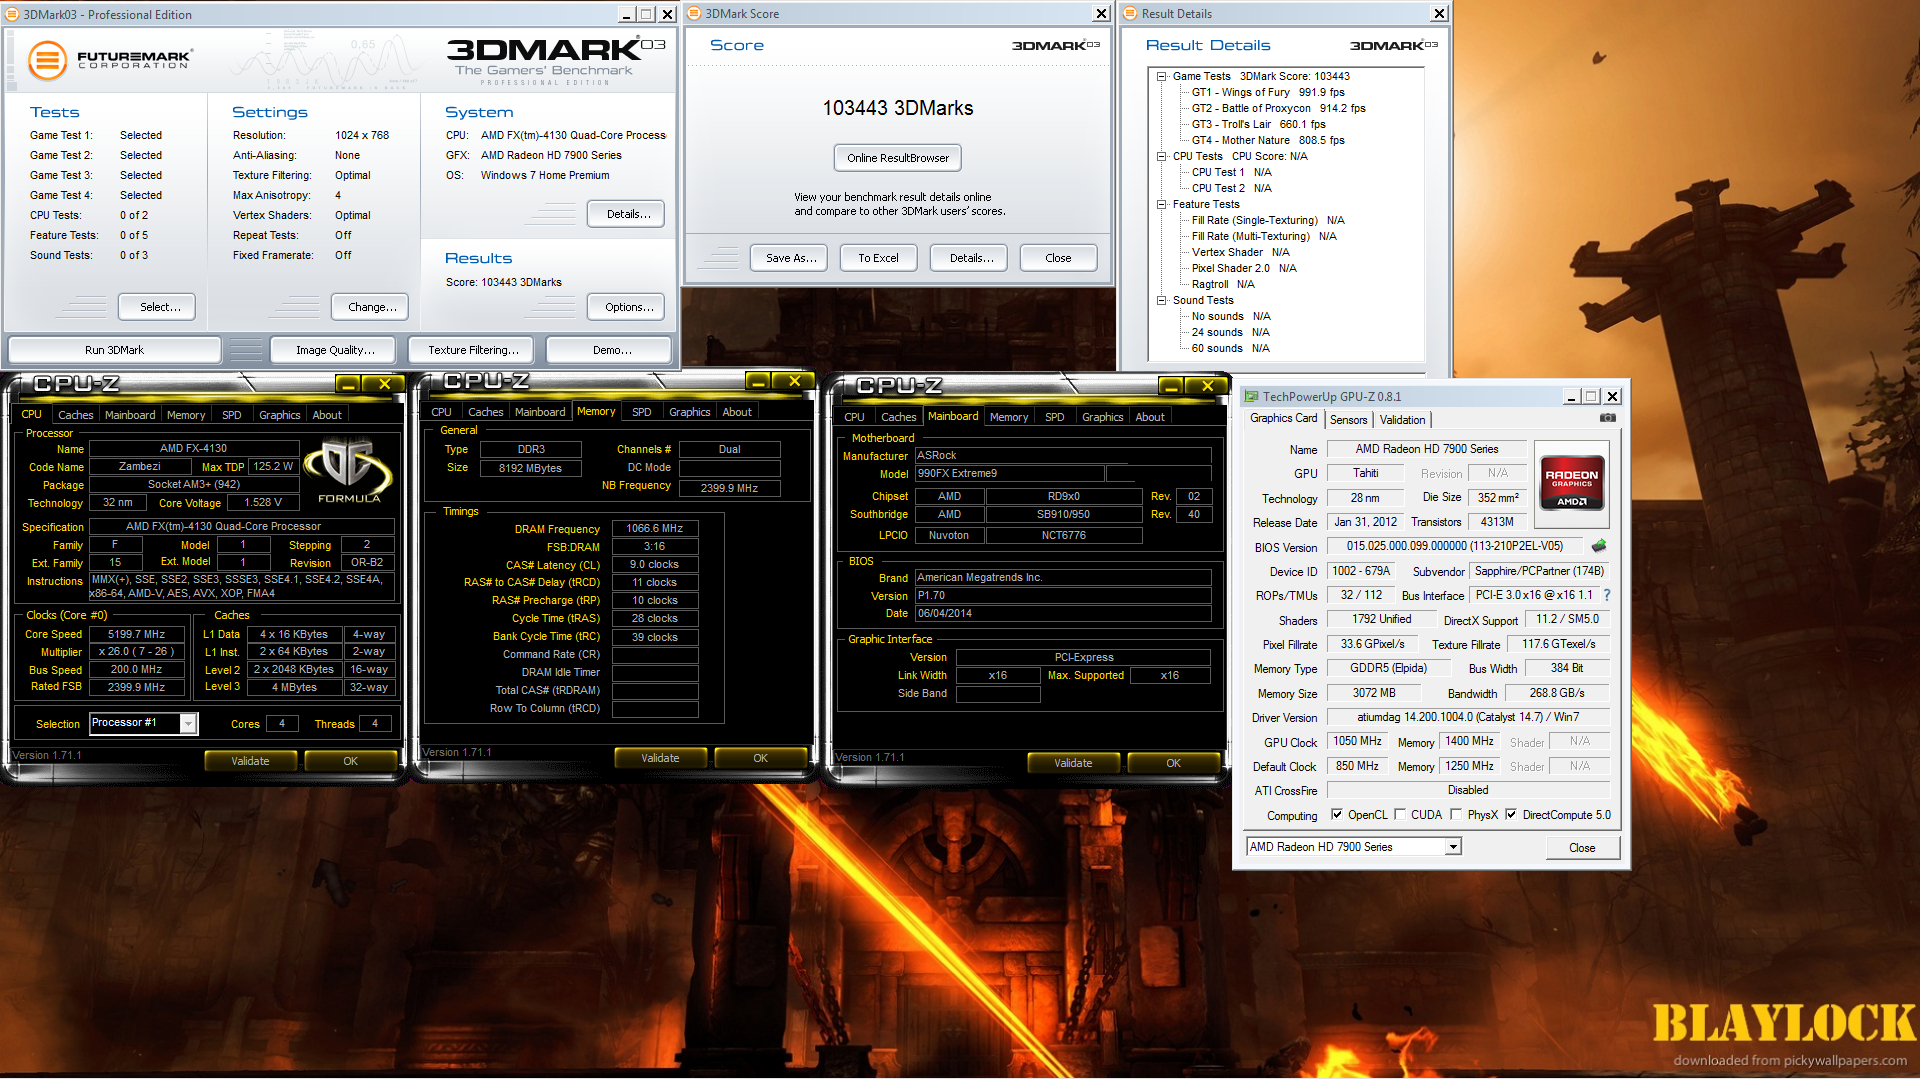This screenshot has height=1080, width=1920.
Task: Toggle the CUDA checkbox in GPU-Z
Action: click(1400, 814)
